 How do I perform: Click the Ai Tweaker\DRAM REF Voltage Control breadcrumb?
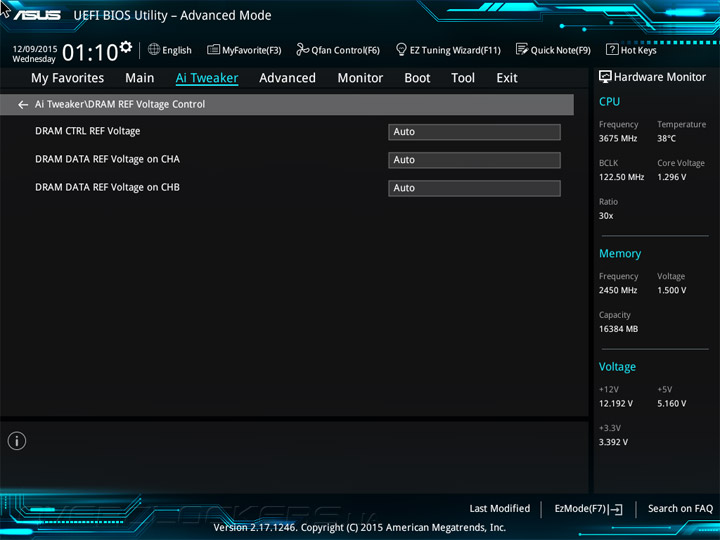coord(120,105)
